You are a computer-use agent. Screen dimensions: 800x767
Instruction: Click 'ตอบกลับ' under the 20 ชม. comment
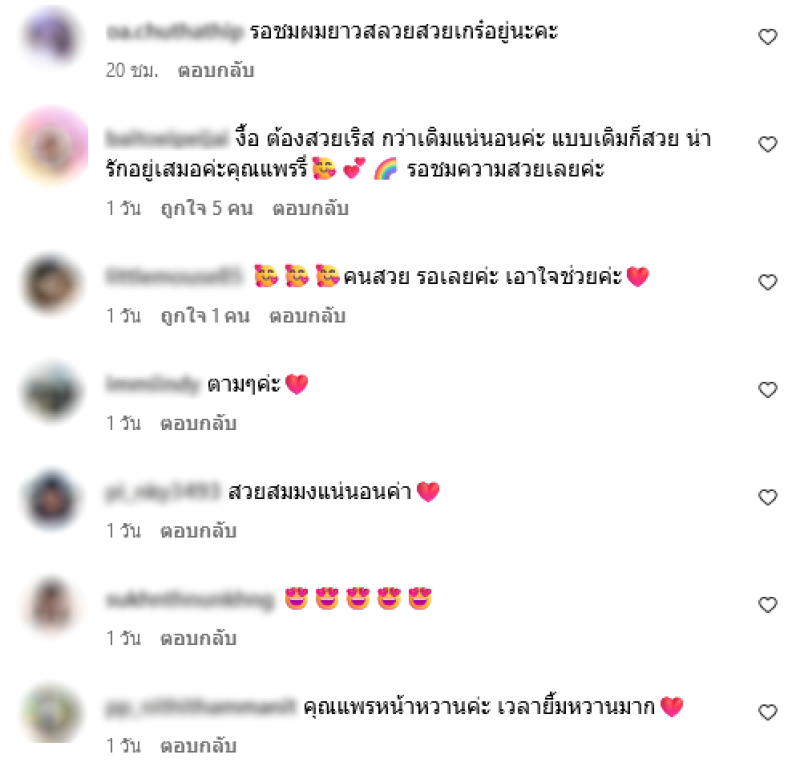216,70
